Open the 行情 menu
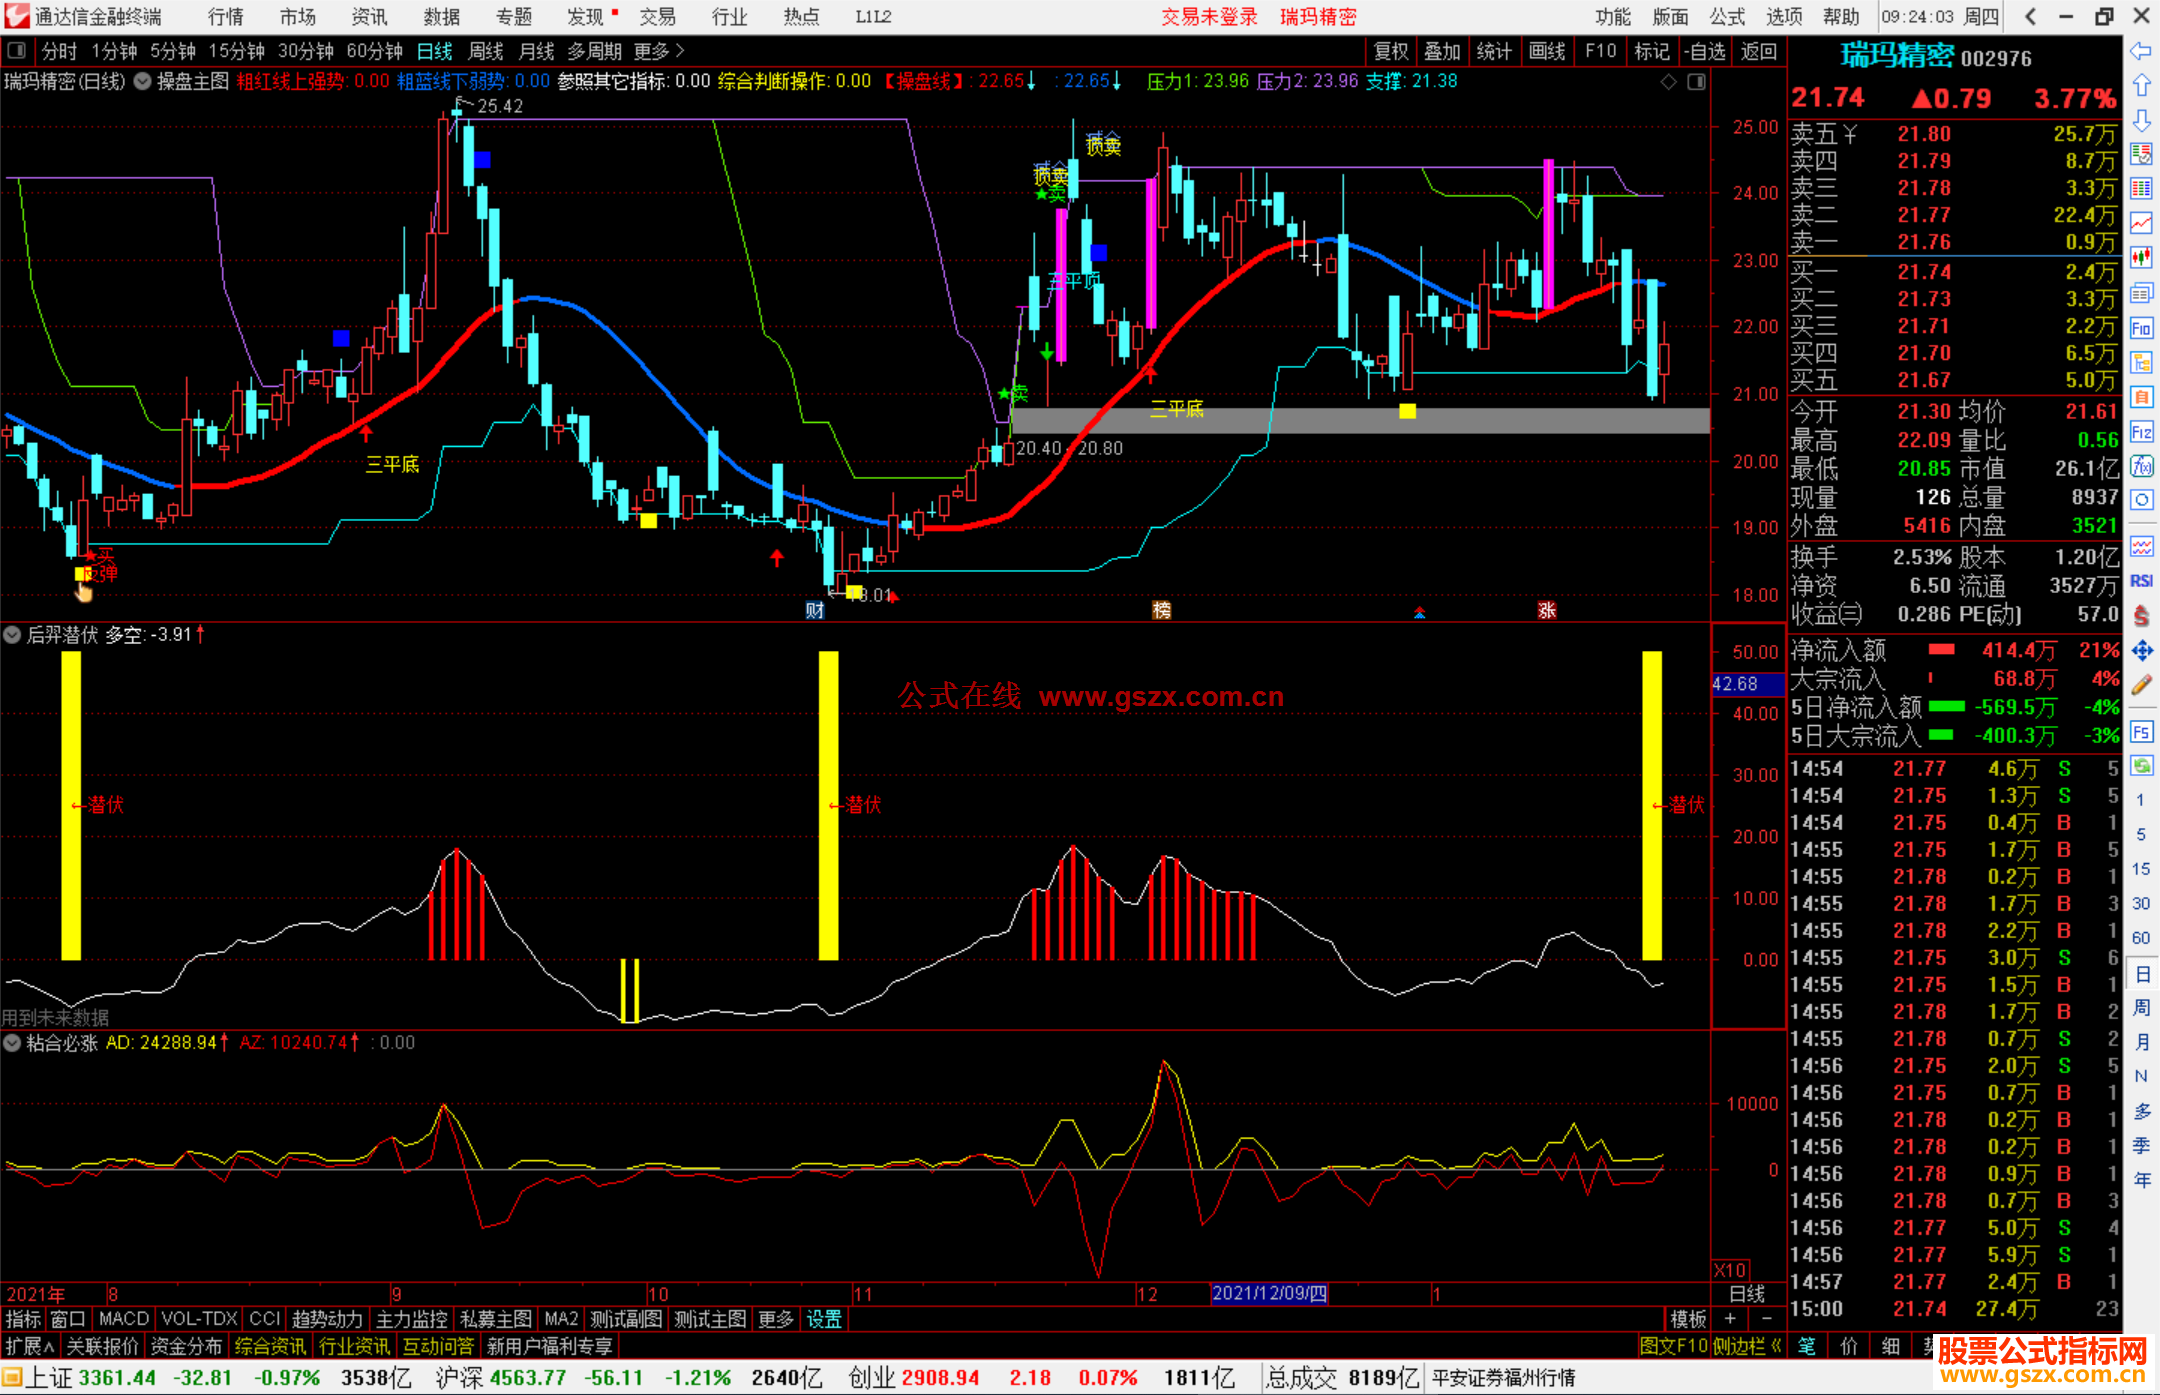The height and width of the screenshot is (1395, 2160). click(x=225, y=16)
